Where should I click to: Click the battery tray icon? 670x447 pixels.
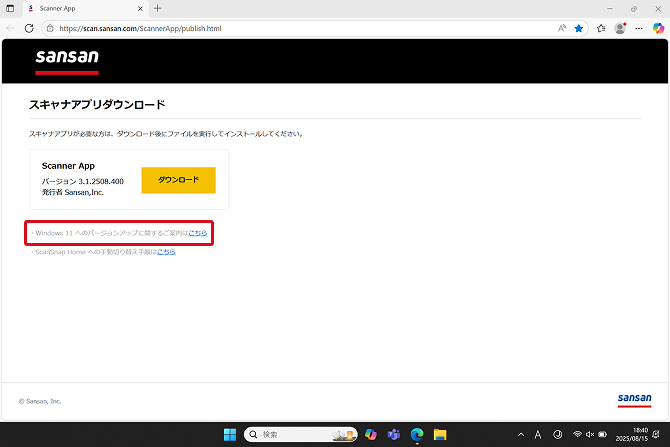tap(602, 435)
